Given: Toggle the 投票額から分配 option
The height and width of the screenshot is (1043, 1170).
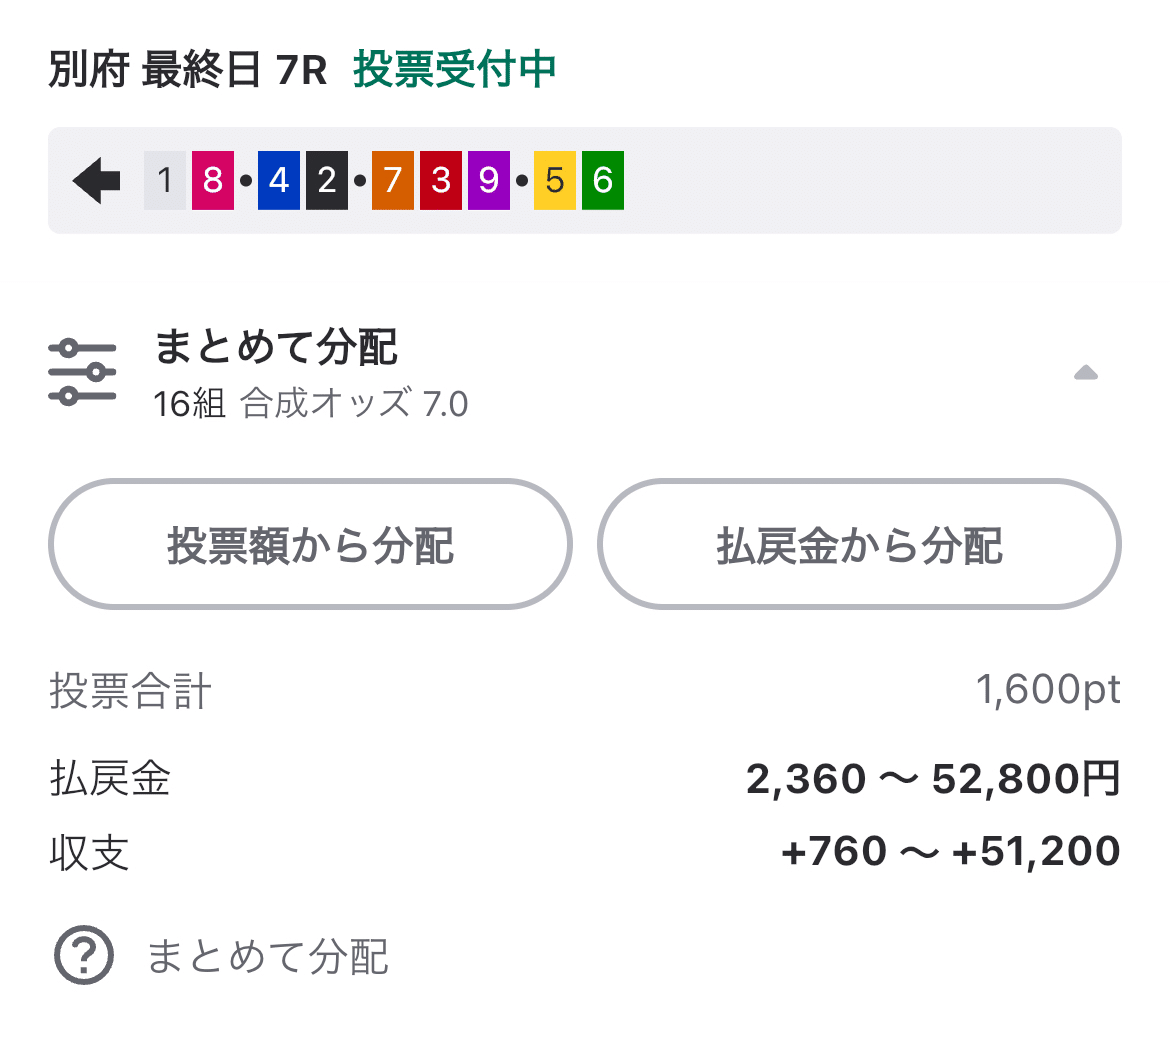Looking at the screenshot, I should coord(311,545).
